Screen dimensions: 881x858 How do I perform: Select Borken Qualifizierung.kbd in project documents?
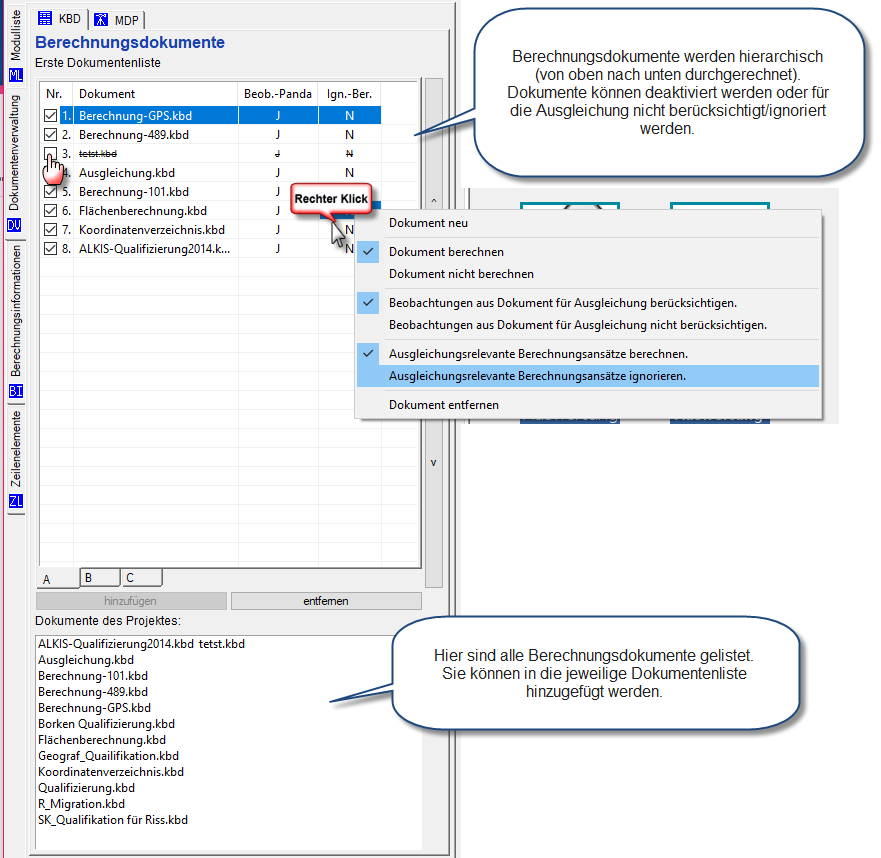click(x=106, y=724)
